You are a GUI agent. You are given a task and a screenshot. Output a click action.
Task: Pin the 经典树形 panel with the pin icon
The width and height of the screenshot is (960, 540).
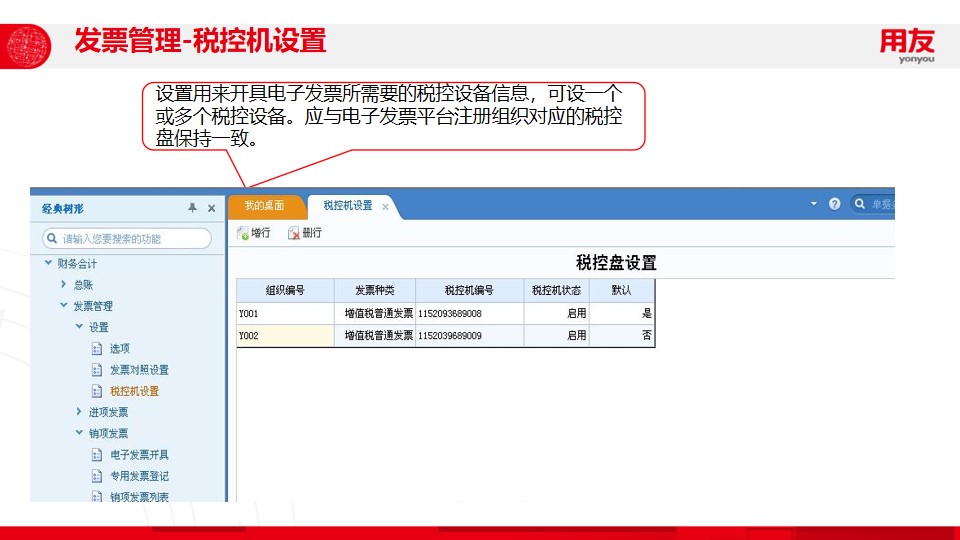(x=193, y=208)
